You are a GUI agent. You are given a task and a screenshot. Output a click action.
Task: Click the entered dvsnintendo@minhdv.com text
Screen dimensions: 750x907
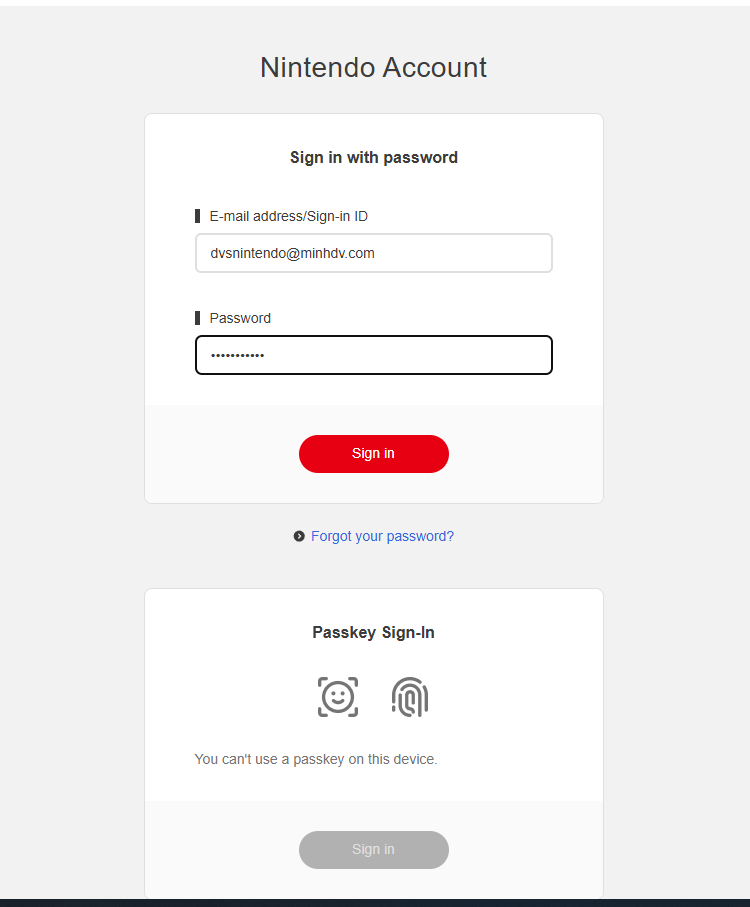pyautogui.click(x=292, y=253)
